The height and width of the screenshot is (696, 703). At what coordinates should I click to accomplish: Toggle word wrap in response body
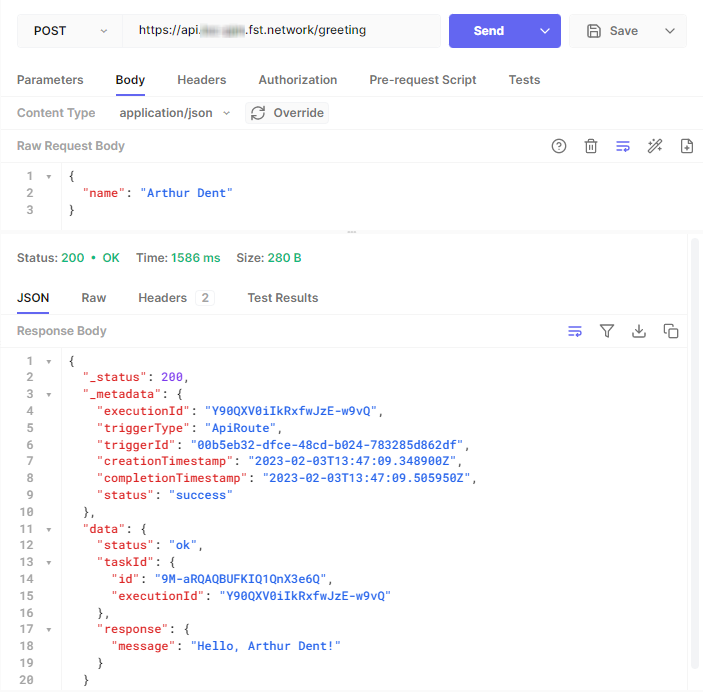click(575, 331)
